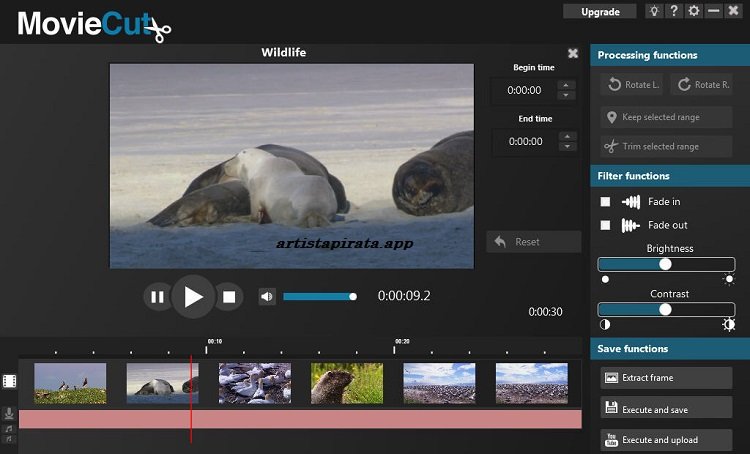Rotate video left with Rotate L.
The height and width of the screenshot is (454, 750).
pyautogui.click(x=632, y=85)
